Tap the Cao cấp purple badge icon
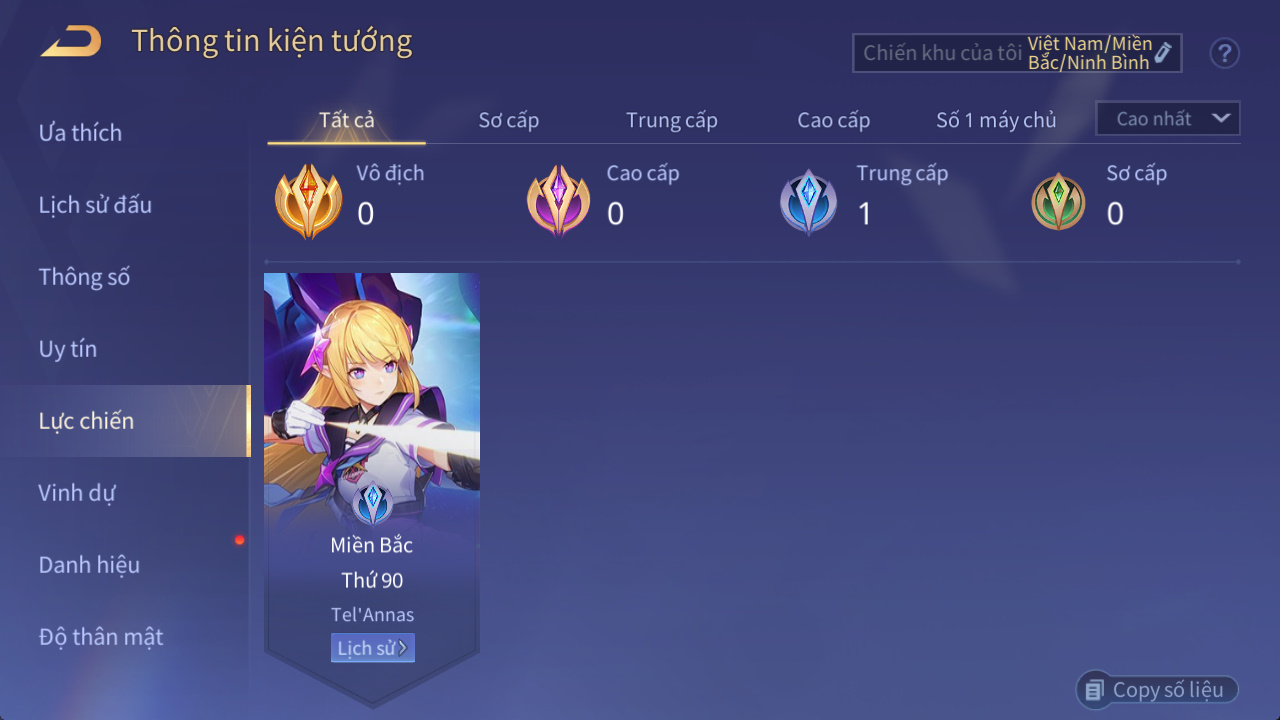The width and height of the screenshot is (1280, 720). point(558,201)
